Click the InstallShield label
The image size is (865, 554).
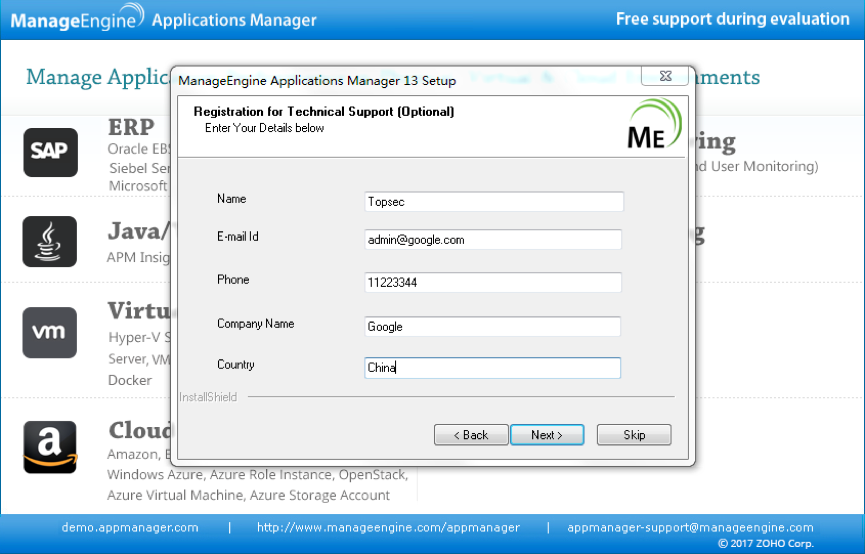[208, 397]
